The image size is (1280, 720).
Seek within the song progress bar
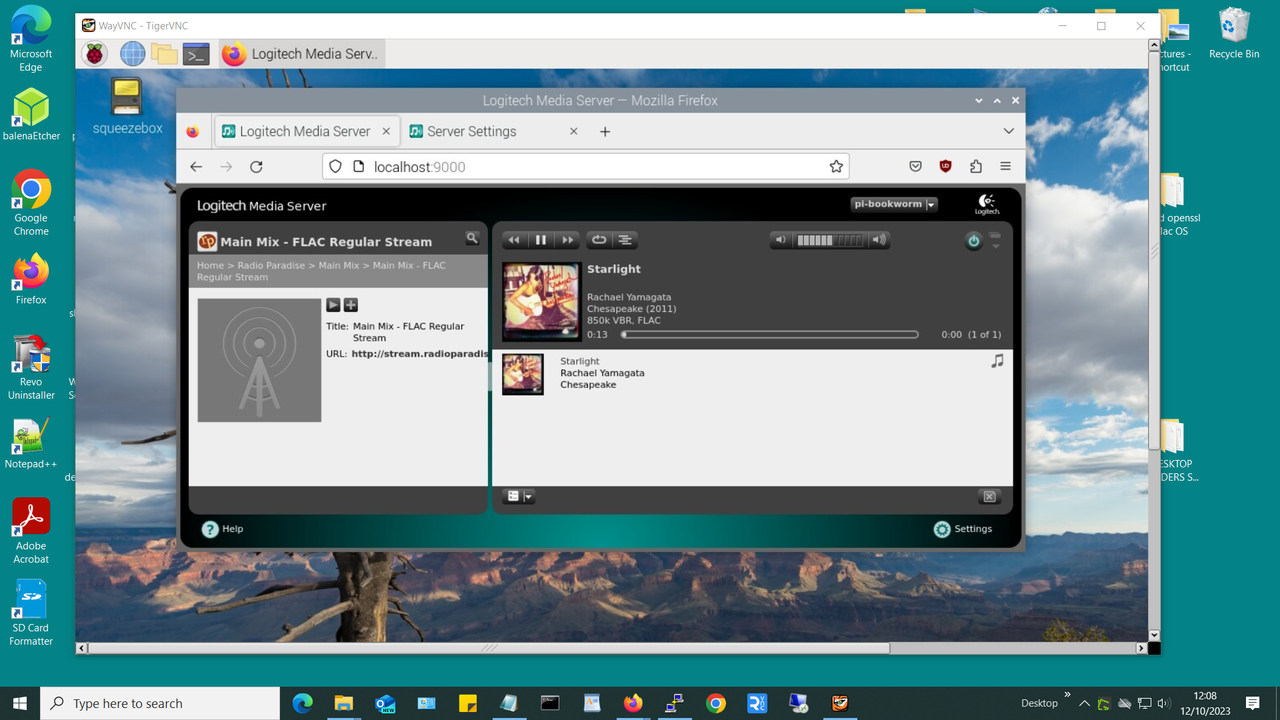(x=769, y=335)
